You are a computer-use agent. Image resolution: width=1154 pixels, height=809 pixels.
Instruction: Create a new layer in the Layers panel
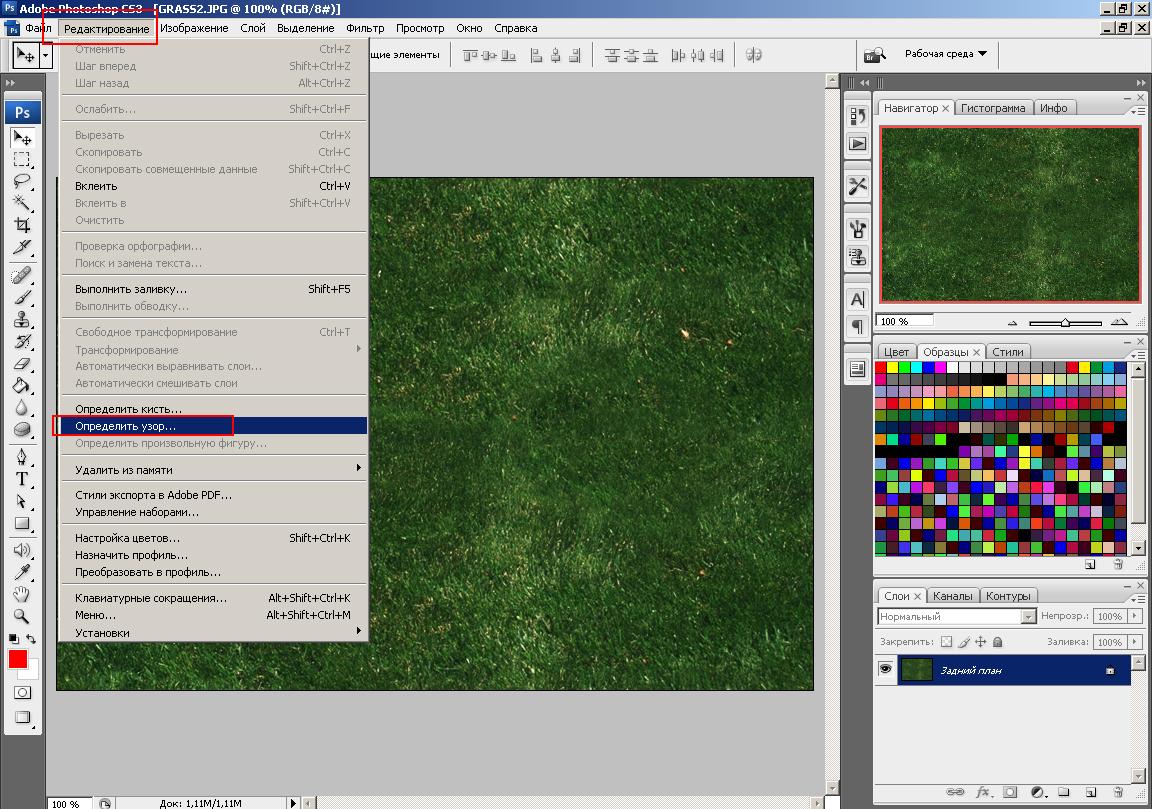pos(1090,792)
